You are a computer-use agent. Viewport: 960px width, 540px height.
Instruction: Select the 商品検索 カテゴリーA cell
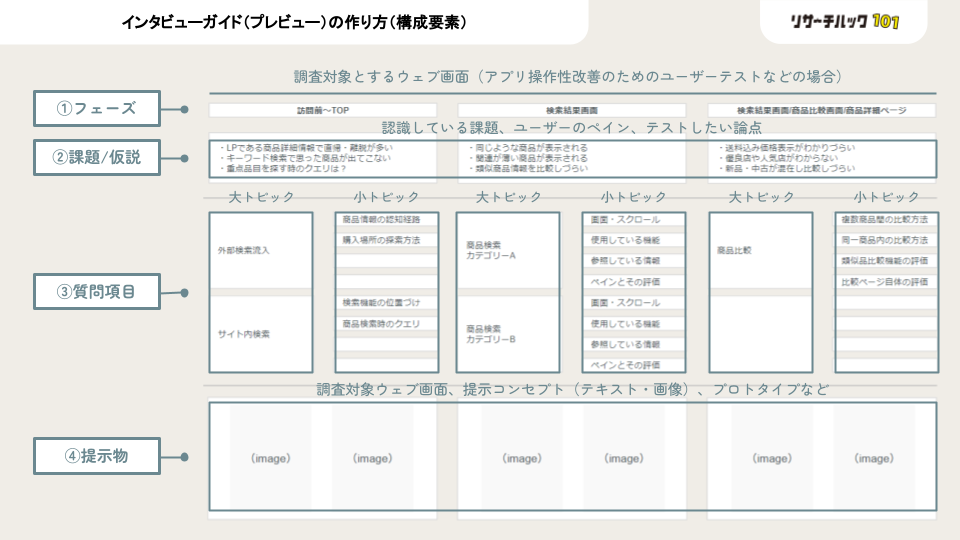[x=508, y=250]
